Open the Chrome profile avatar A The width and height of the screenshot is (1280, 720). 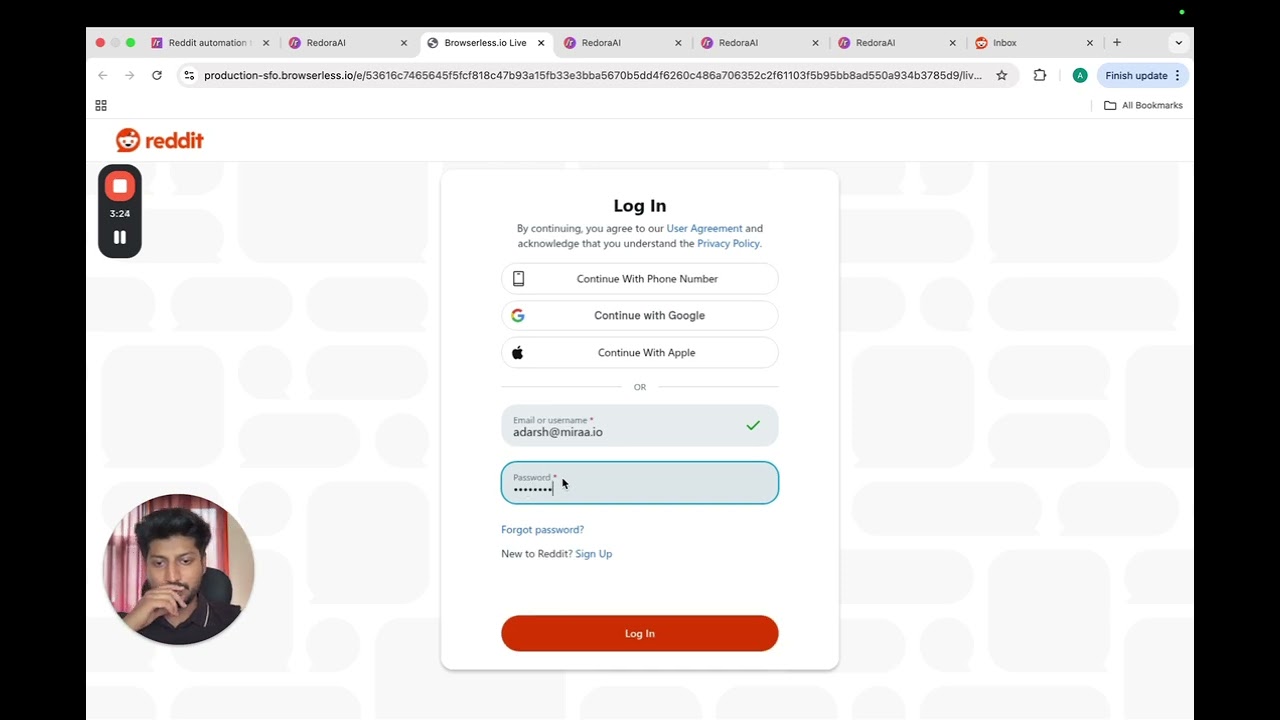click(1080, 75)
